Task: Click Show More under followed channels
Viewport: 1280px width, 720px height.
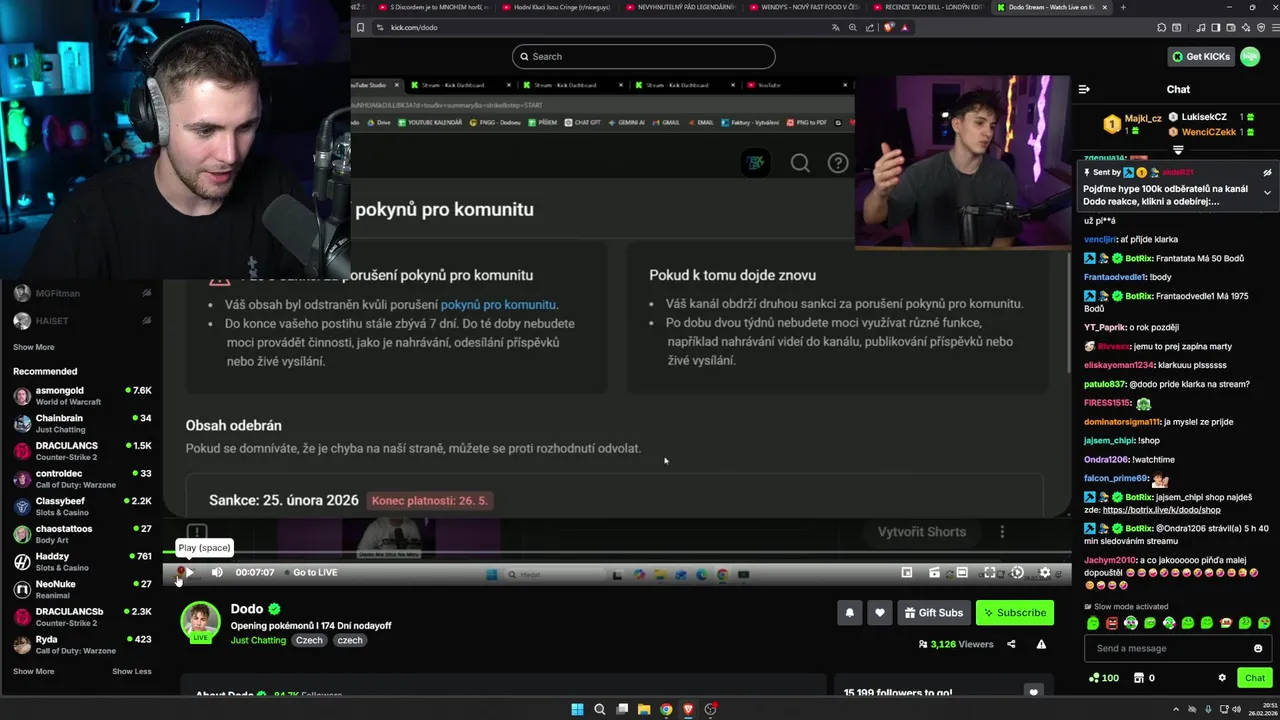Action: (34, 347)
